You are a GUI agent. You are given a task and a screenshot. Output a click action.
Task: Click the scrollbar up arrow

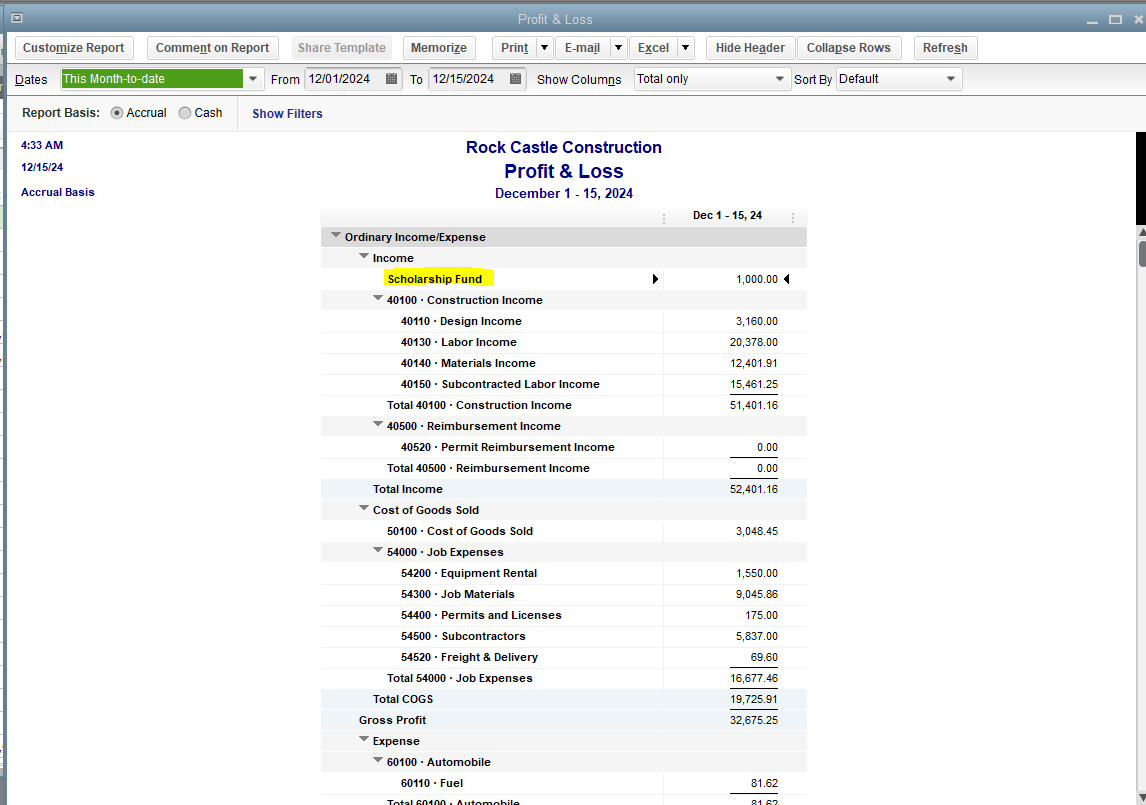[1142, 232]
